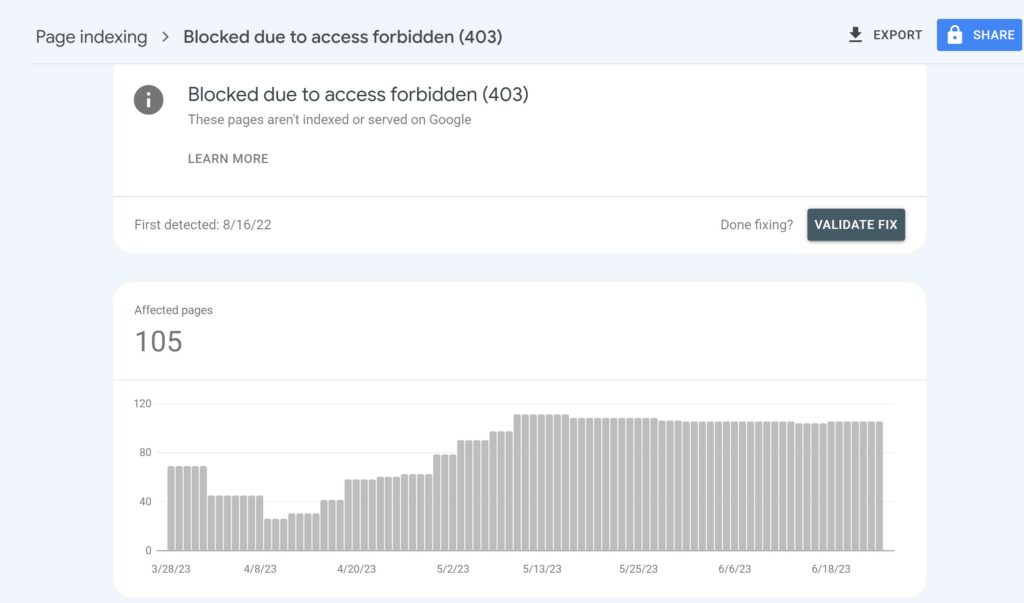1024x603 pixels.
Task: Click the info icon beside the 403 heading
Action: (149, 100)
